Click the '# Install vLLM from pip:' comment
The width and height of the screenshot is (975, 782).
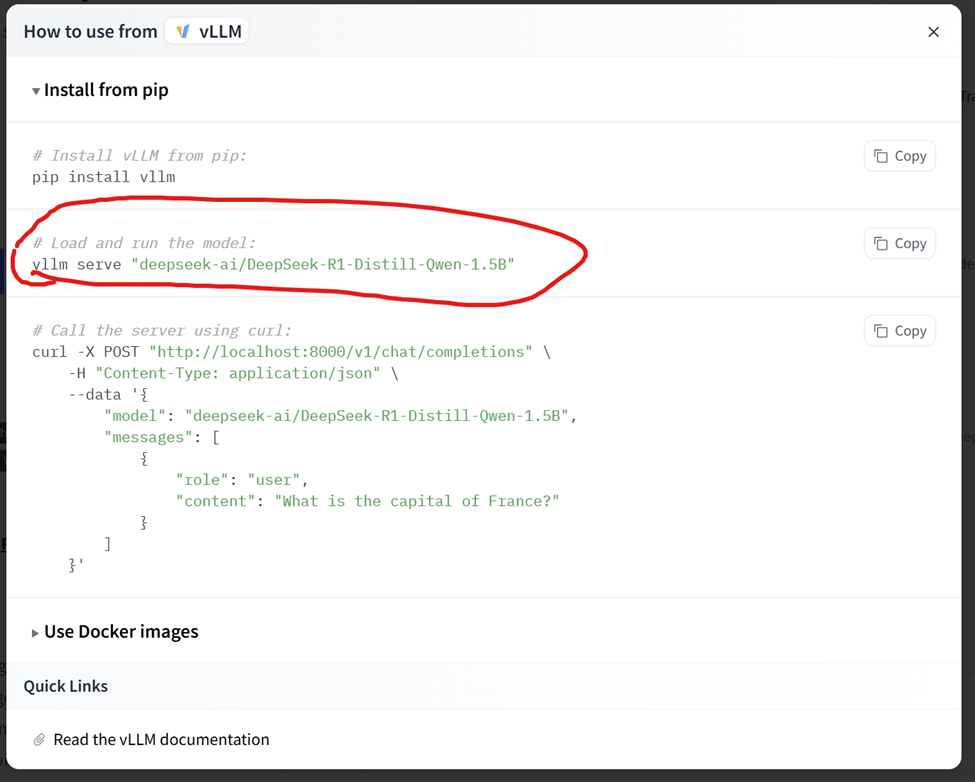tap(139, 156)
